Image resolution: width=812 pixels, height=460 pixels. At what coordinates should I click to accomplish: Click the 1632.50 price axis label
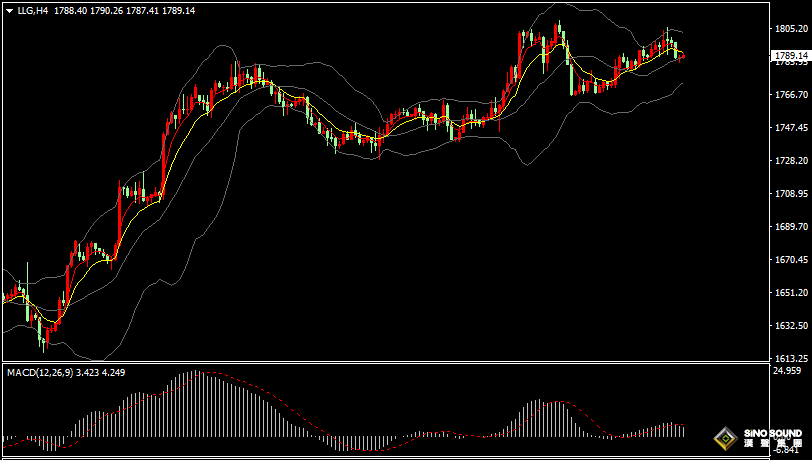(x=790, y=326)
